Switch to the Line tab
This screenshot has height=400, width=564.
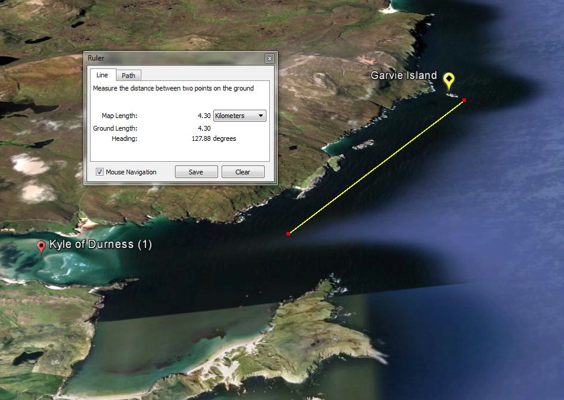pyautogui.click(x=103, y=75)
